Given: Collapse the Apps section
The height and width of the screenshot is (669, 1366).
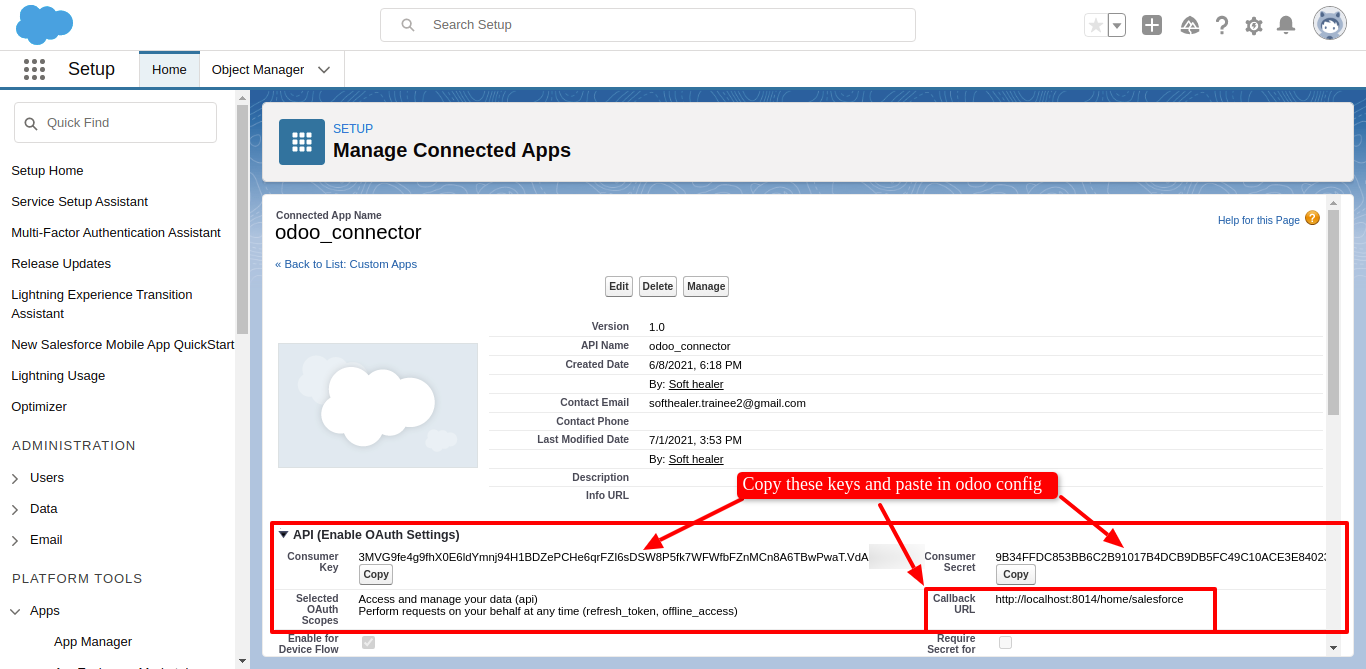Looking at the screenshot, I should 15,611.
